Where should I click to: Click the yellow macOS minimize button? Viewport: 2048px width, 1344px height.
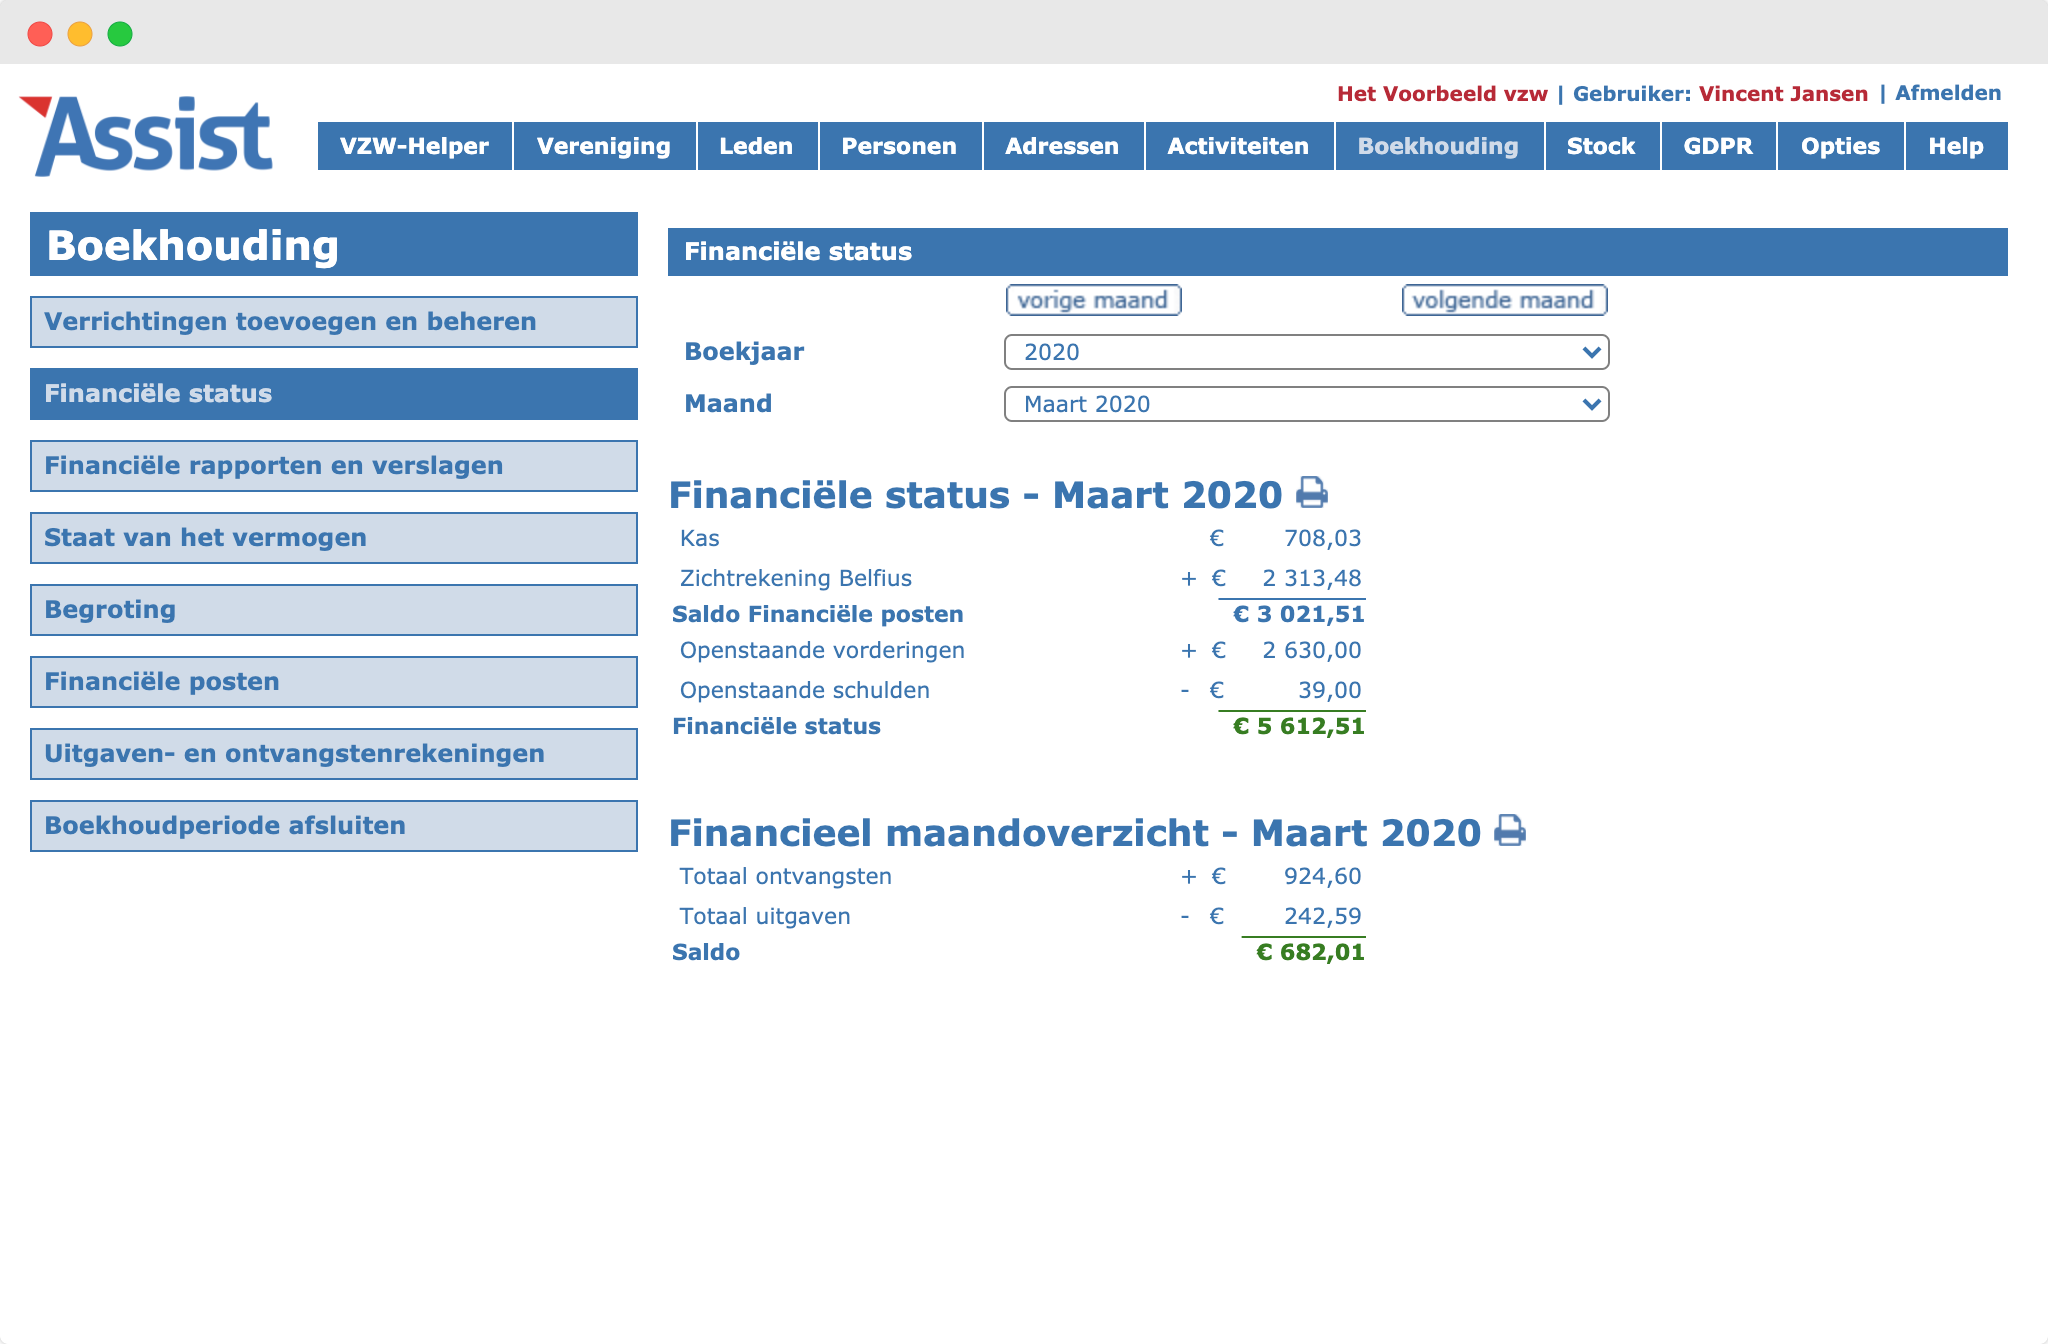pyautogui.click(x=80, y=34)
